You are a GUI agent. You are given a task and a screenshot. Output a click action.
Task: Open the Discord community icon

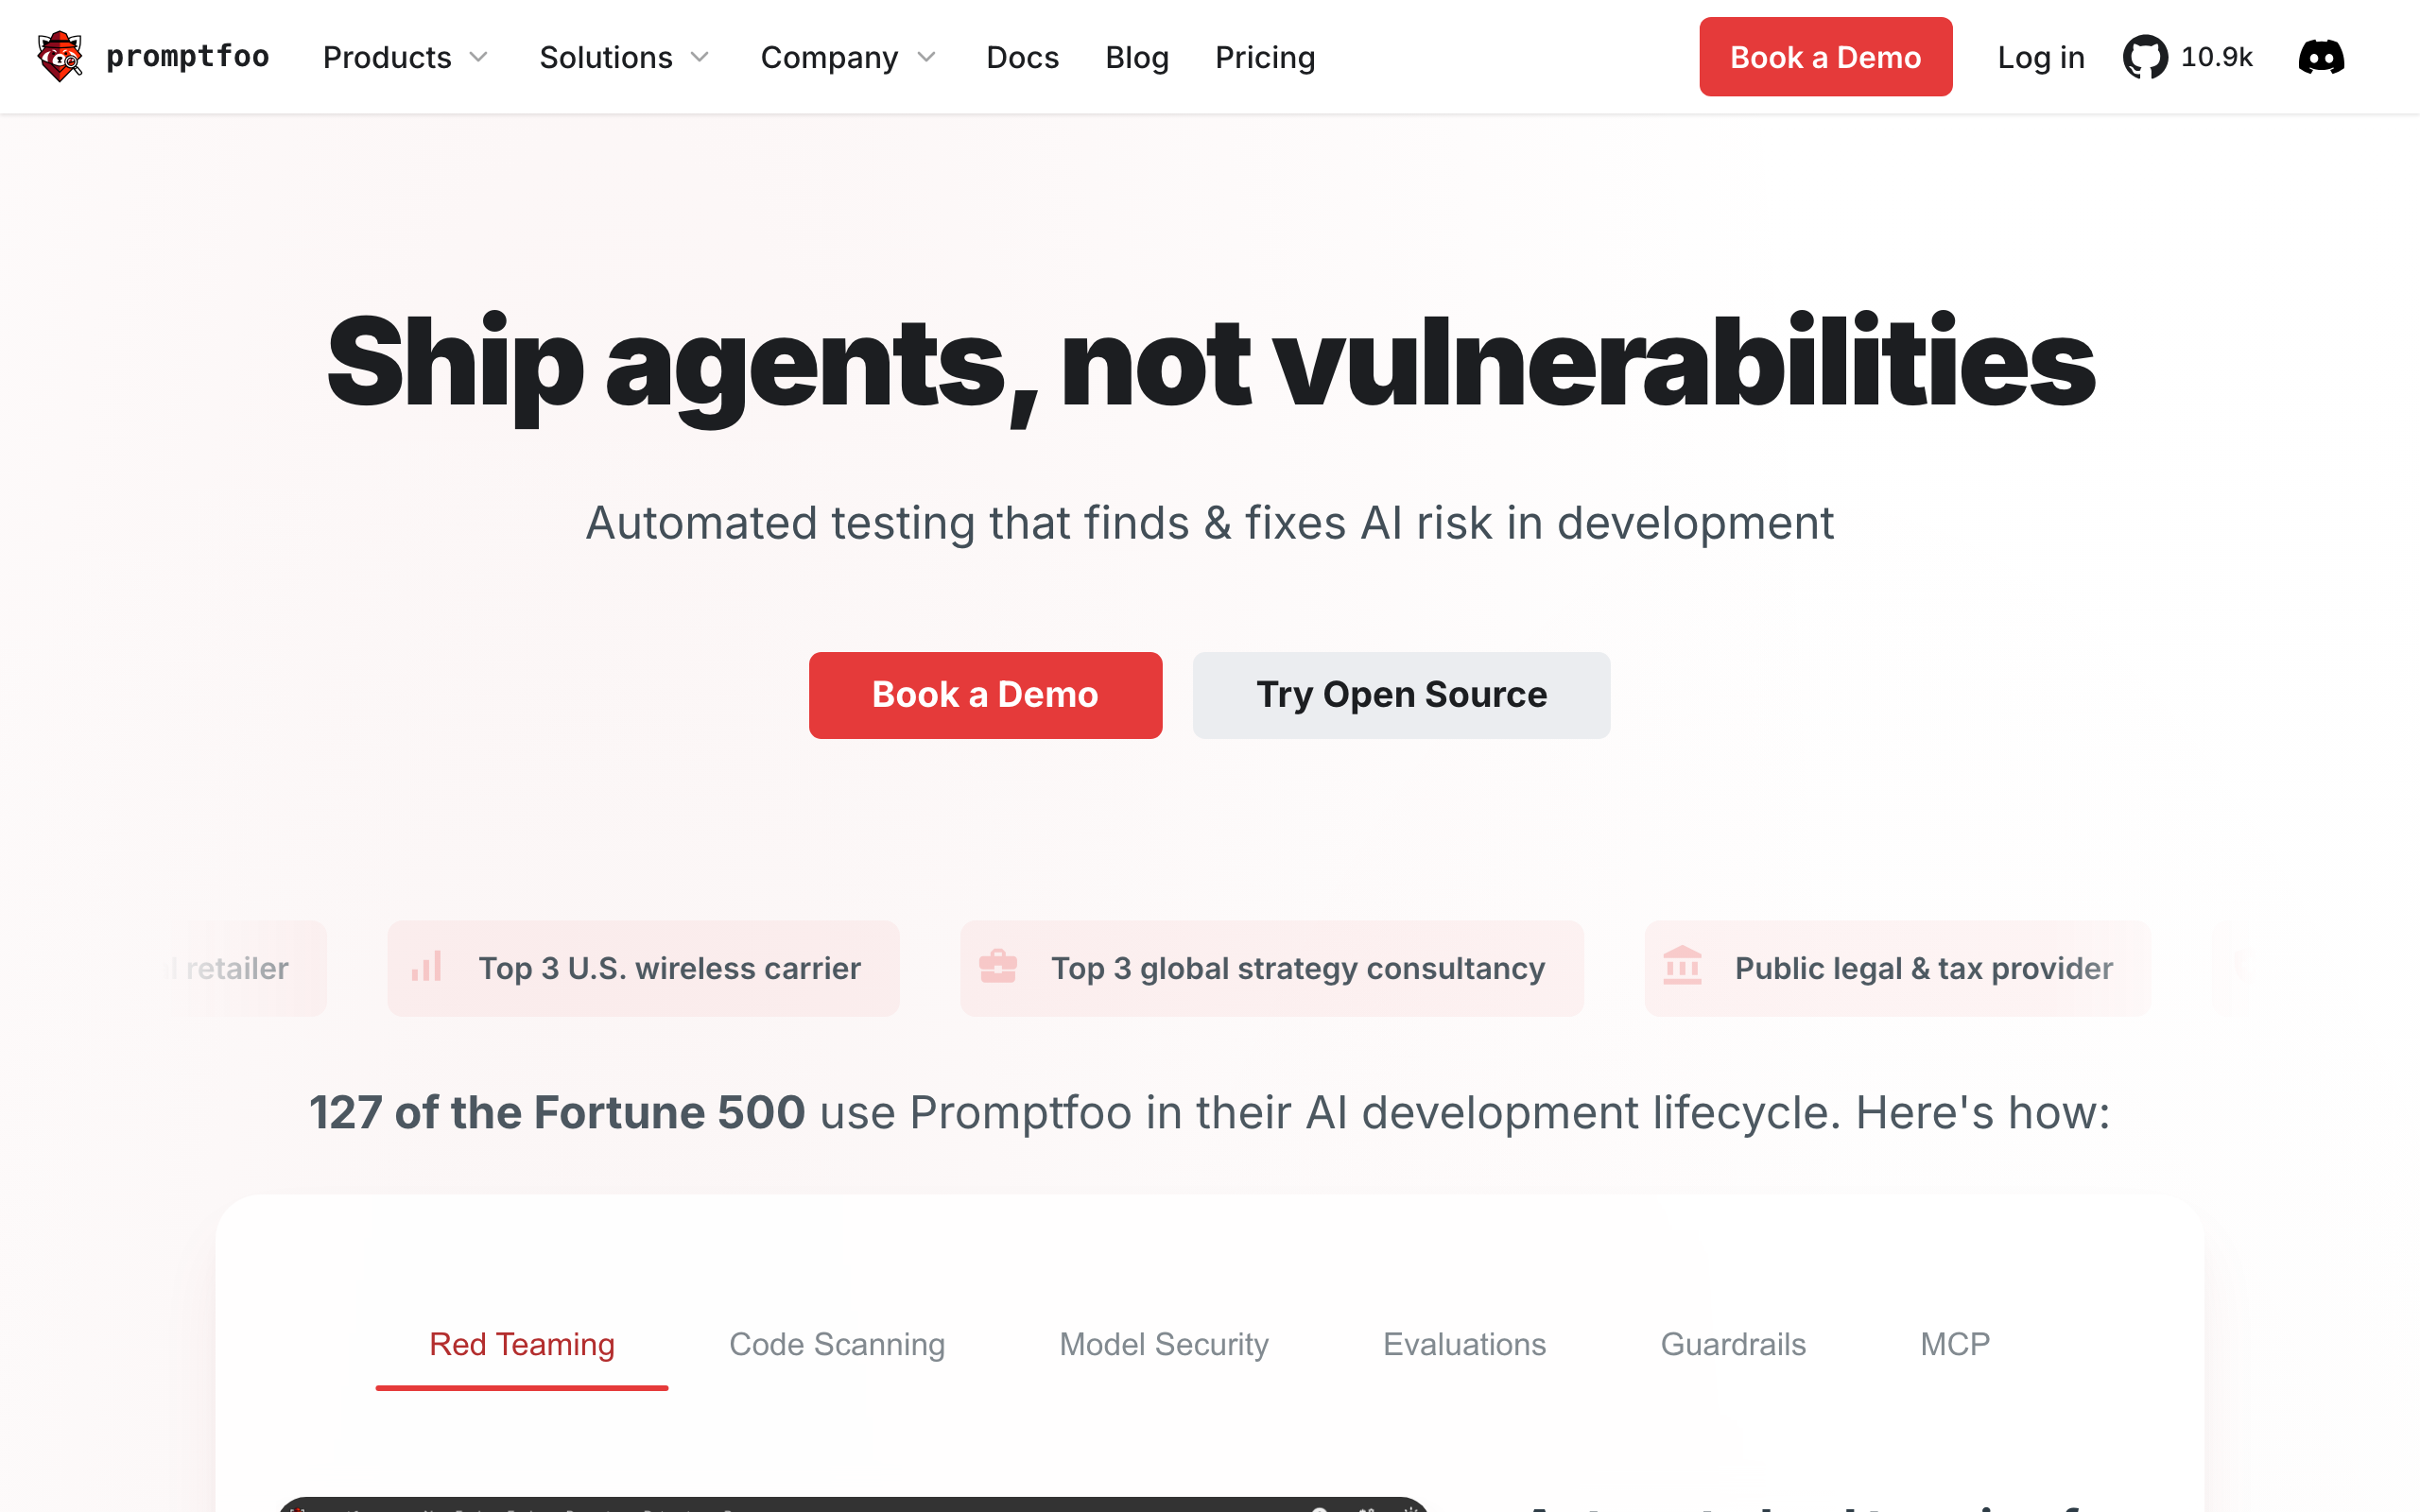point(2321,57)
